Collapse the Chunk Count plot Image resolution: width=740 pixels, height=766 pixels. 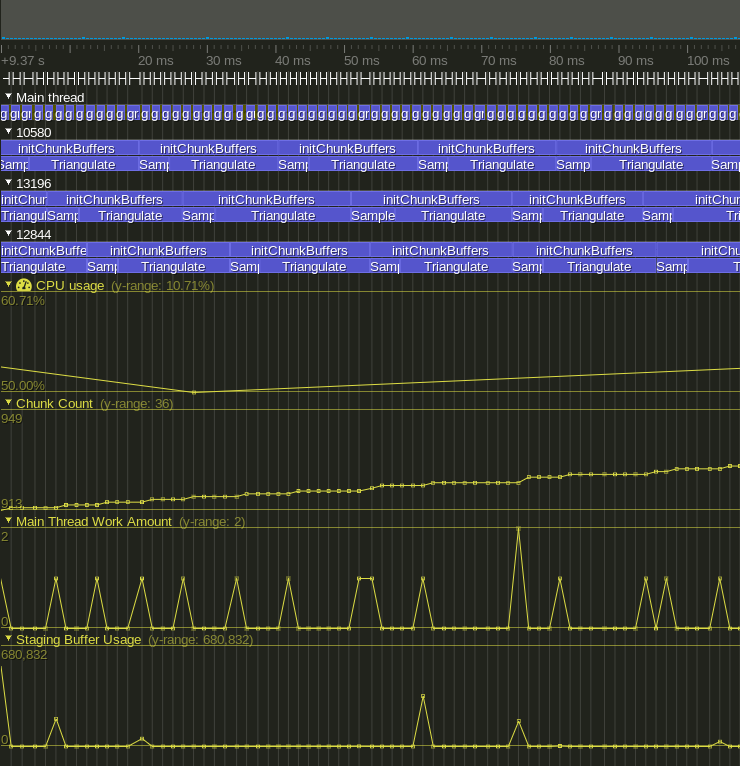click(8, 403)
